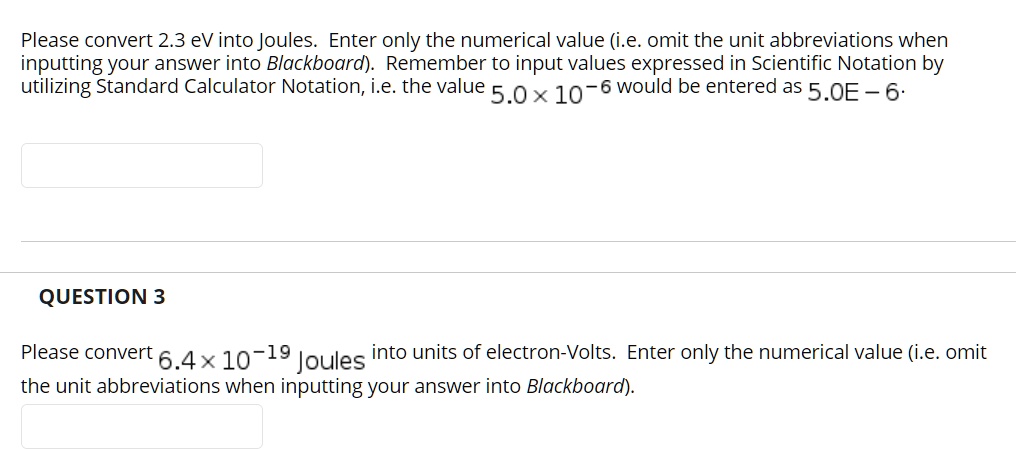Focus the Question 3 answer input field

click(x=141, y=426)
